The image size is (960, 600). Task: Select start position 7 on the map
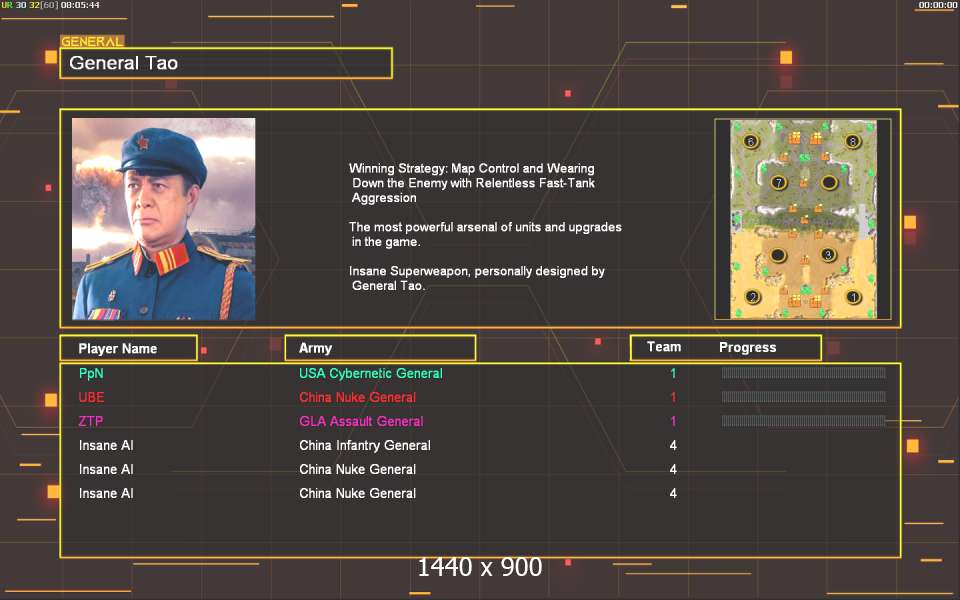pos(778,182)
